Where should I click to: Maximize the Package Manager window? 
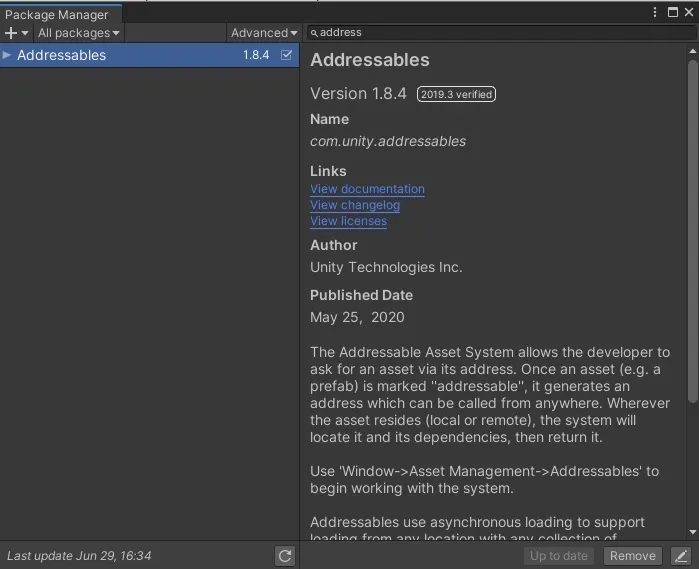click(673, 12)
